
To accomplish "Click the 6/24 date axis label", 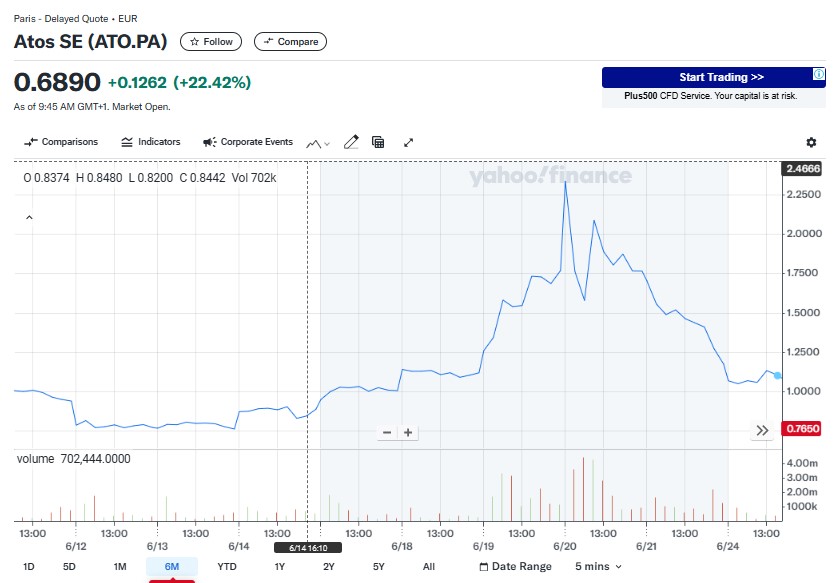I will pyautogui.click(x=728, y=546).
